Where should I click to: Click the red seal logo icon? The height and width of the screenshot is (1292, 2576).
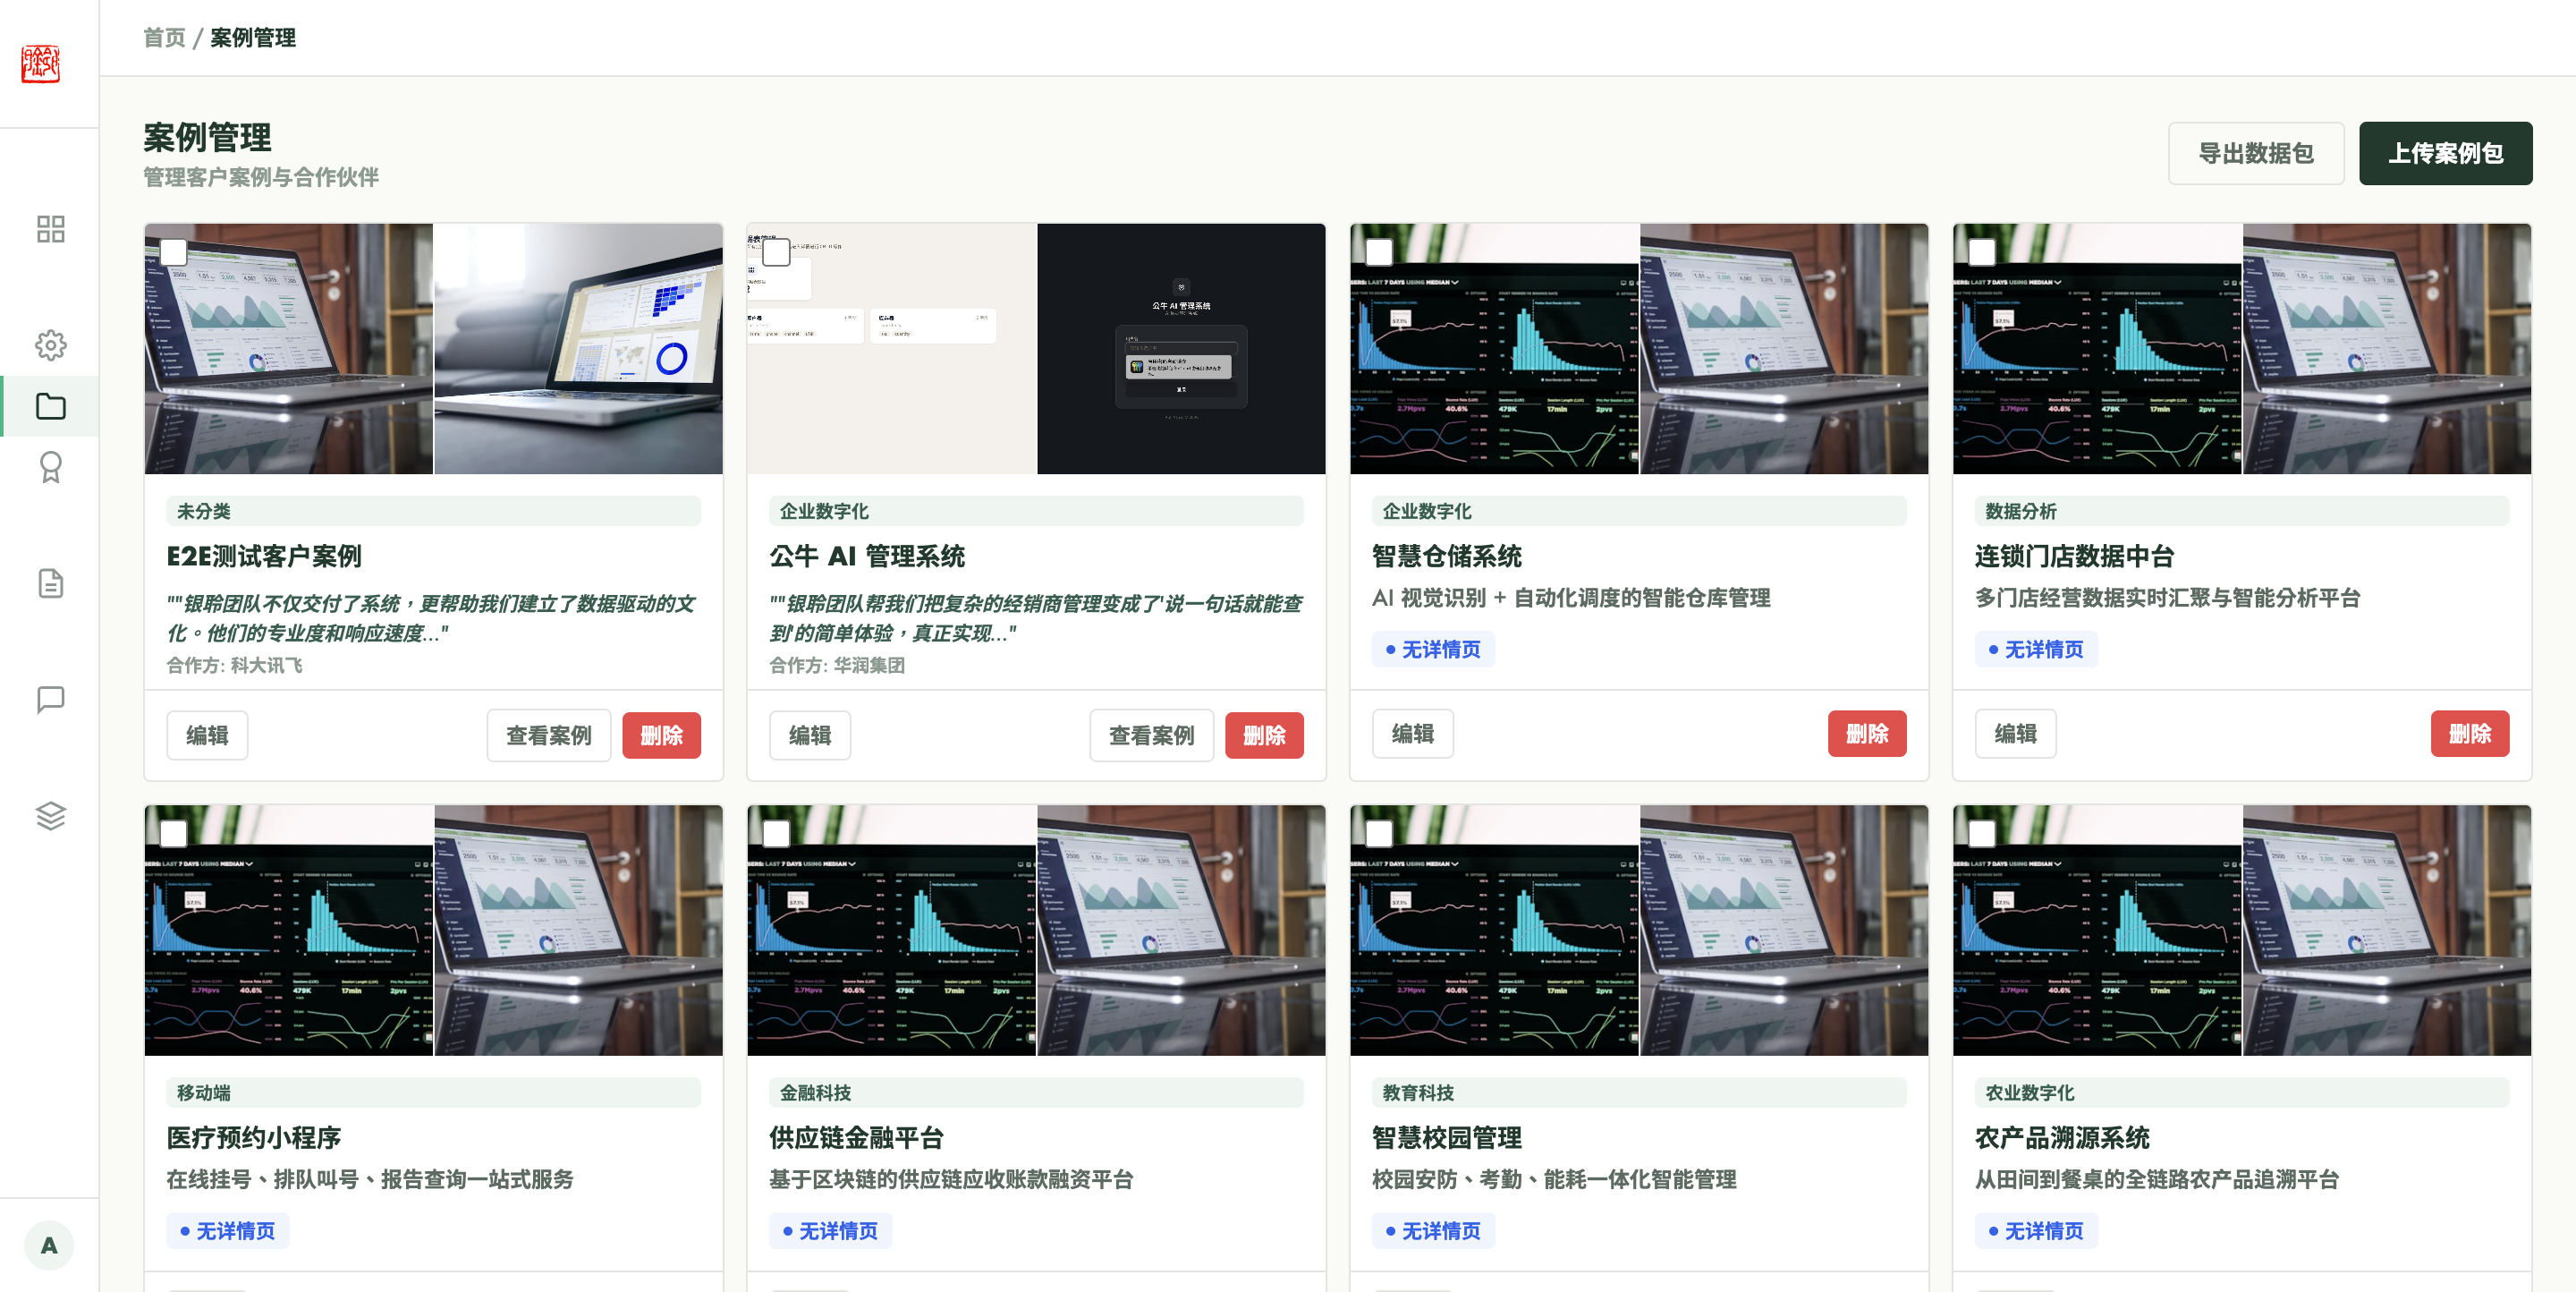click(41, 64)
